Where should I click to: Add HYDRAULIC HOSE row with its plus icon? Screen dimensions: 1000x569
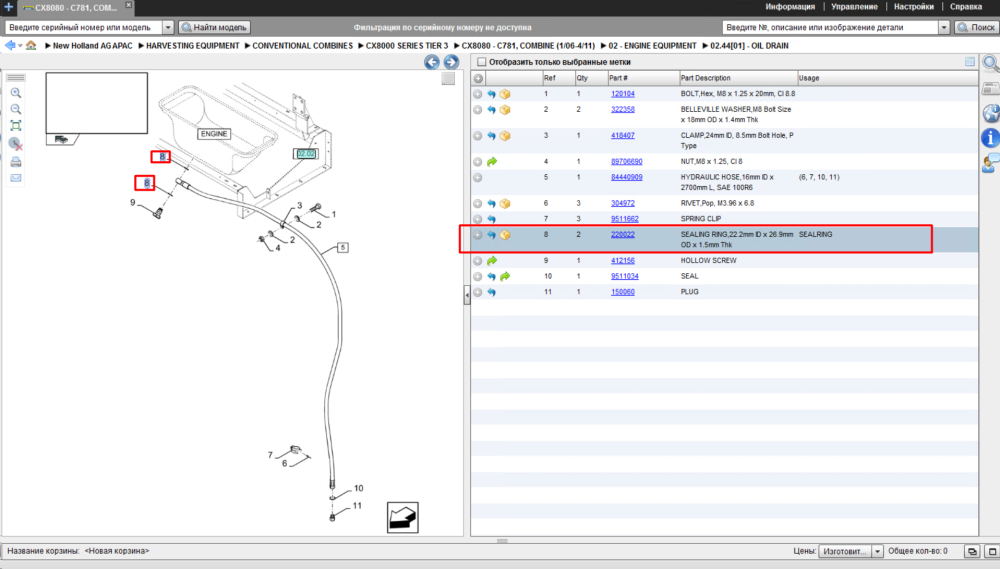click(478, 177)
